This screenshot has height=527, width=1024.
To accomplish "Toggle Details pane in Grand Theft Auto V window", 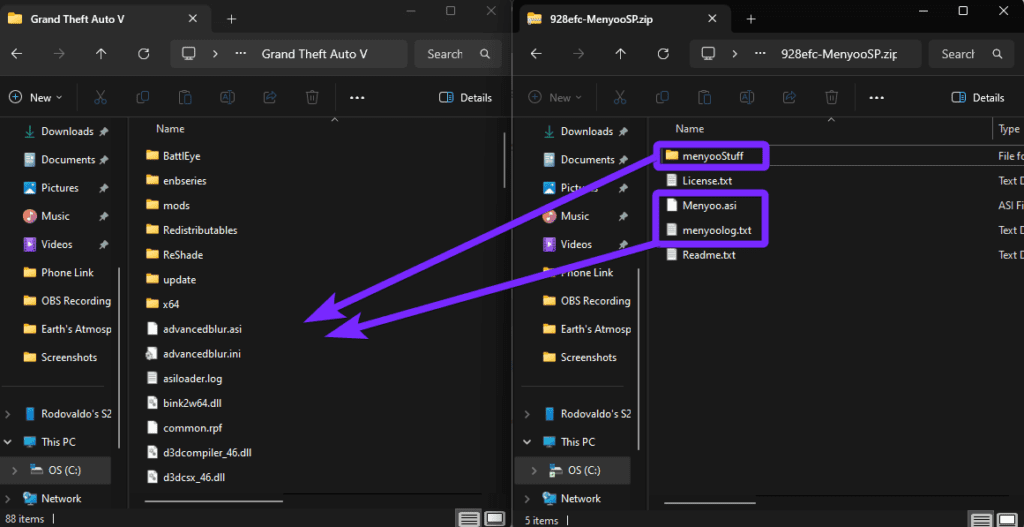I will click(466, 97).
